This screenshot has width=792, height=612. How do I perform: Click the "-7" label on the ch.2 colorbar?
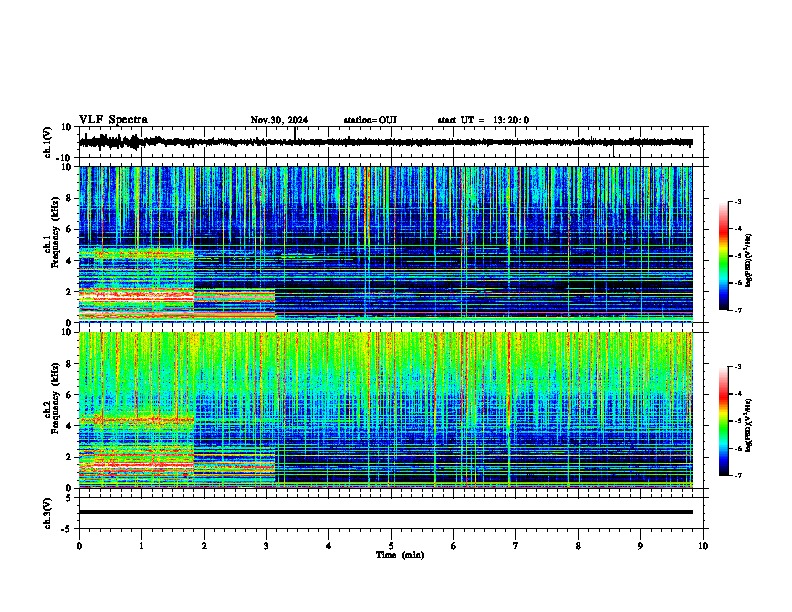point(737,475)
